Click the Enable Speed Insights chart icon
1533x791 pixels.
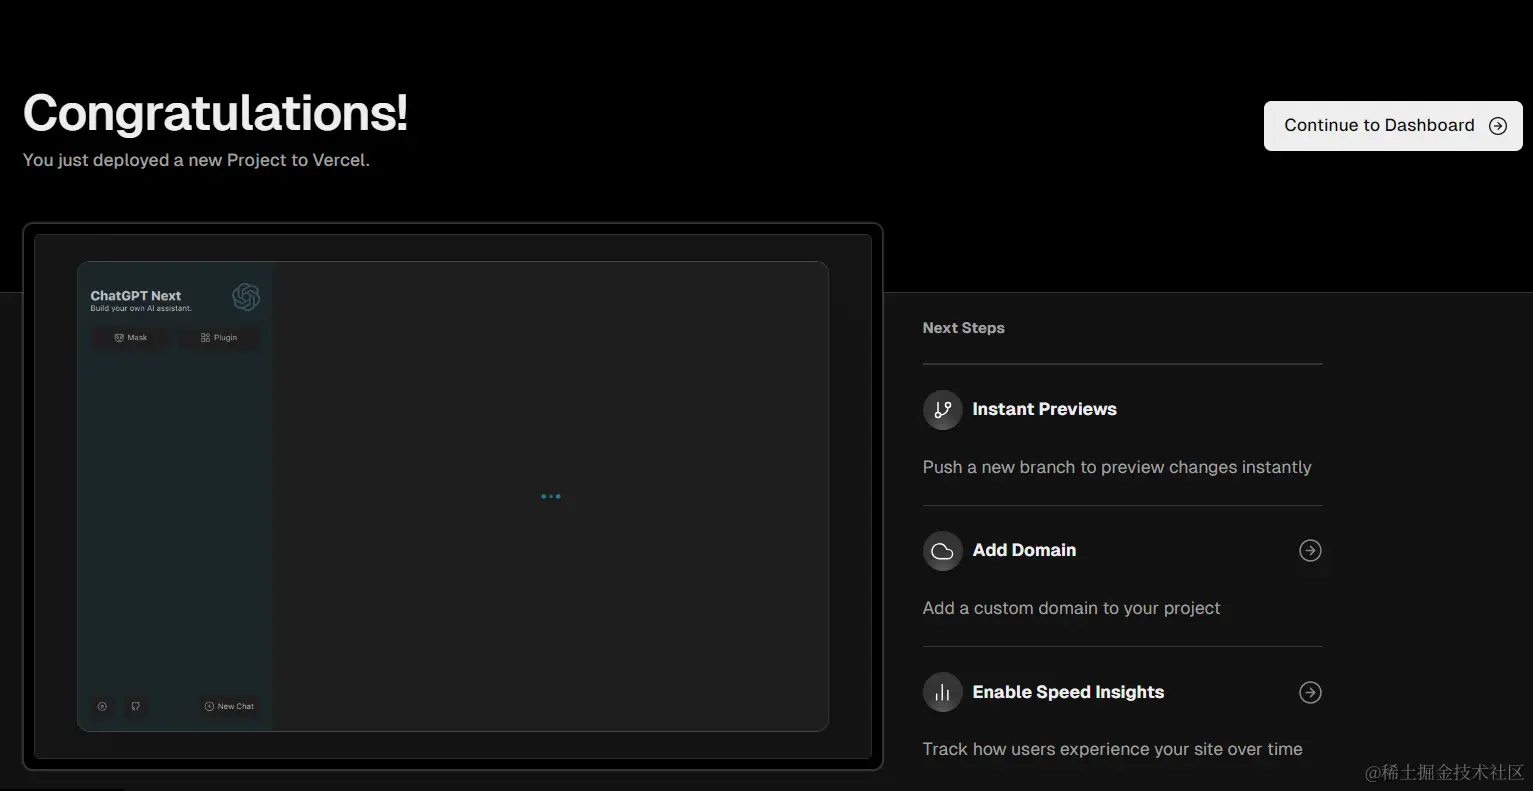(942, 692)
